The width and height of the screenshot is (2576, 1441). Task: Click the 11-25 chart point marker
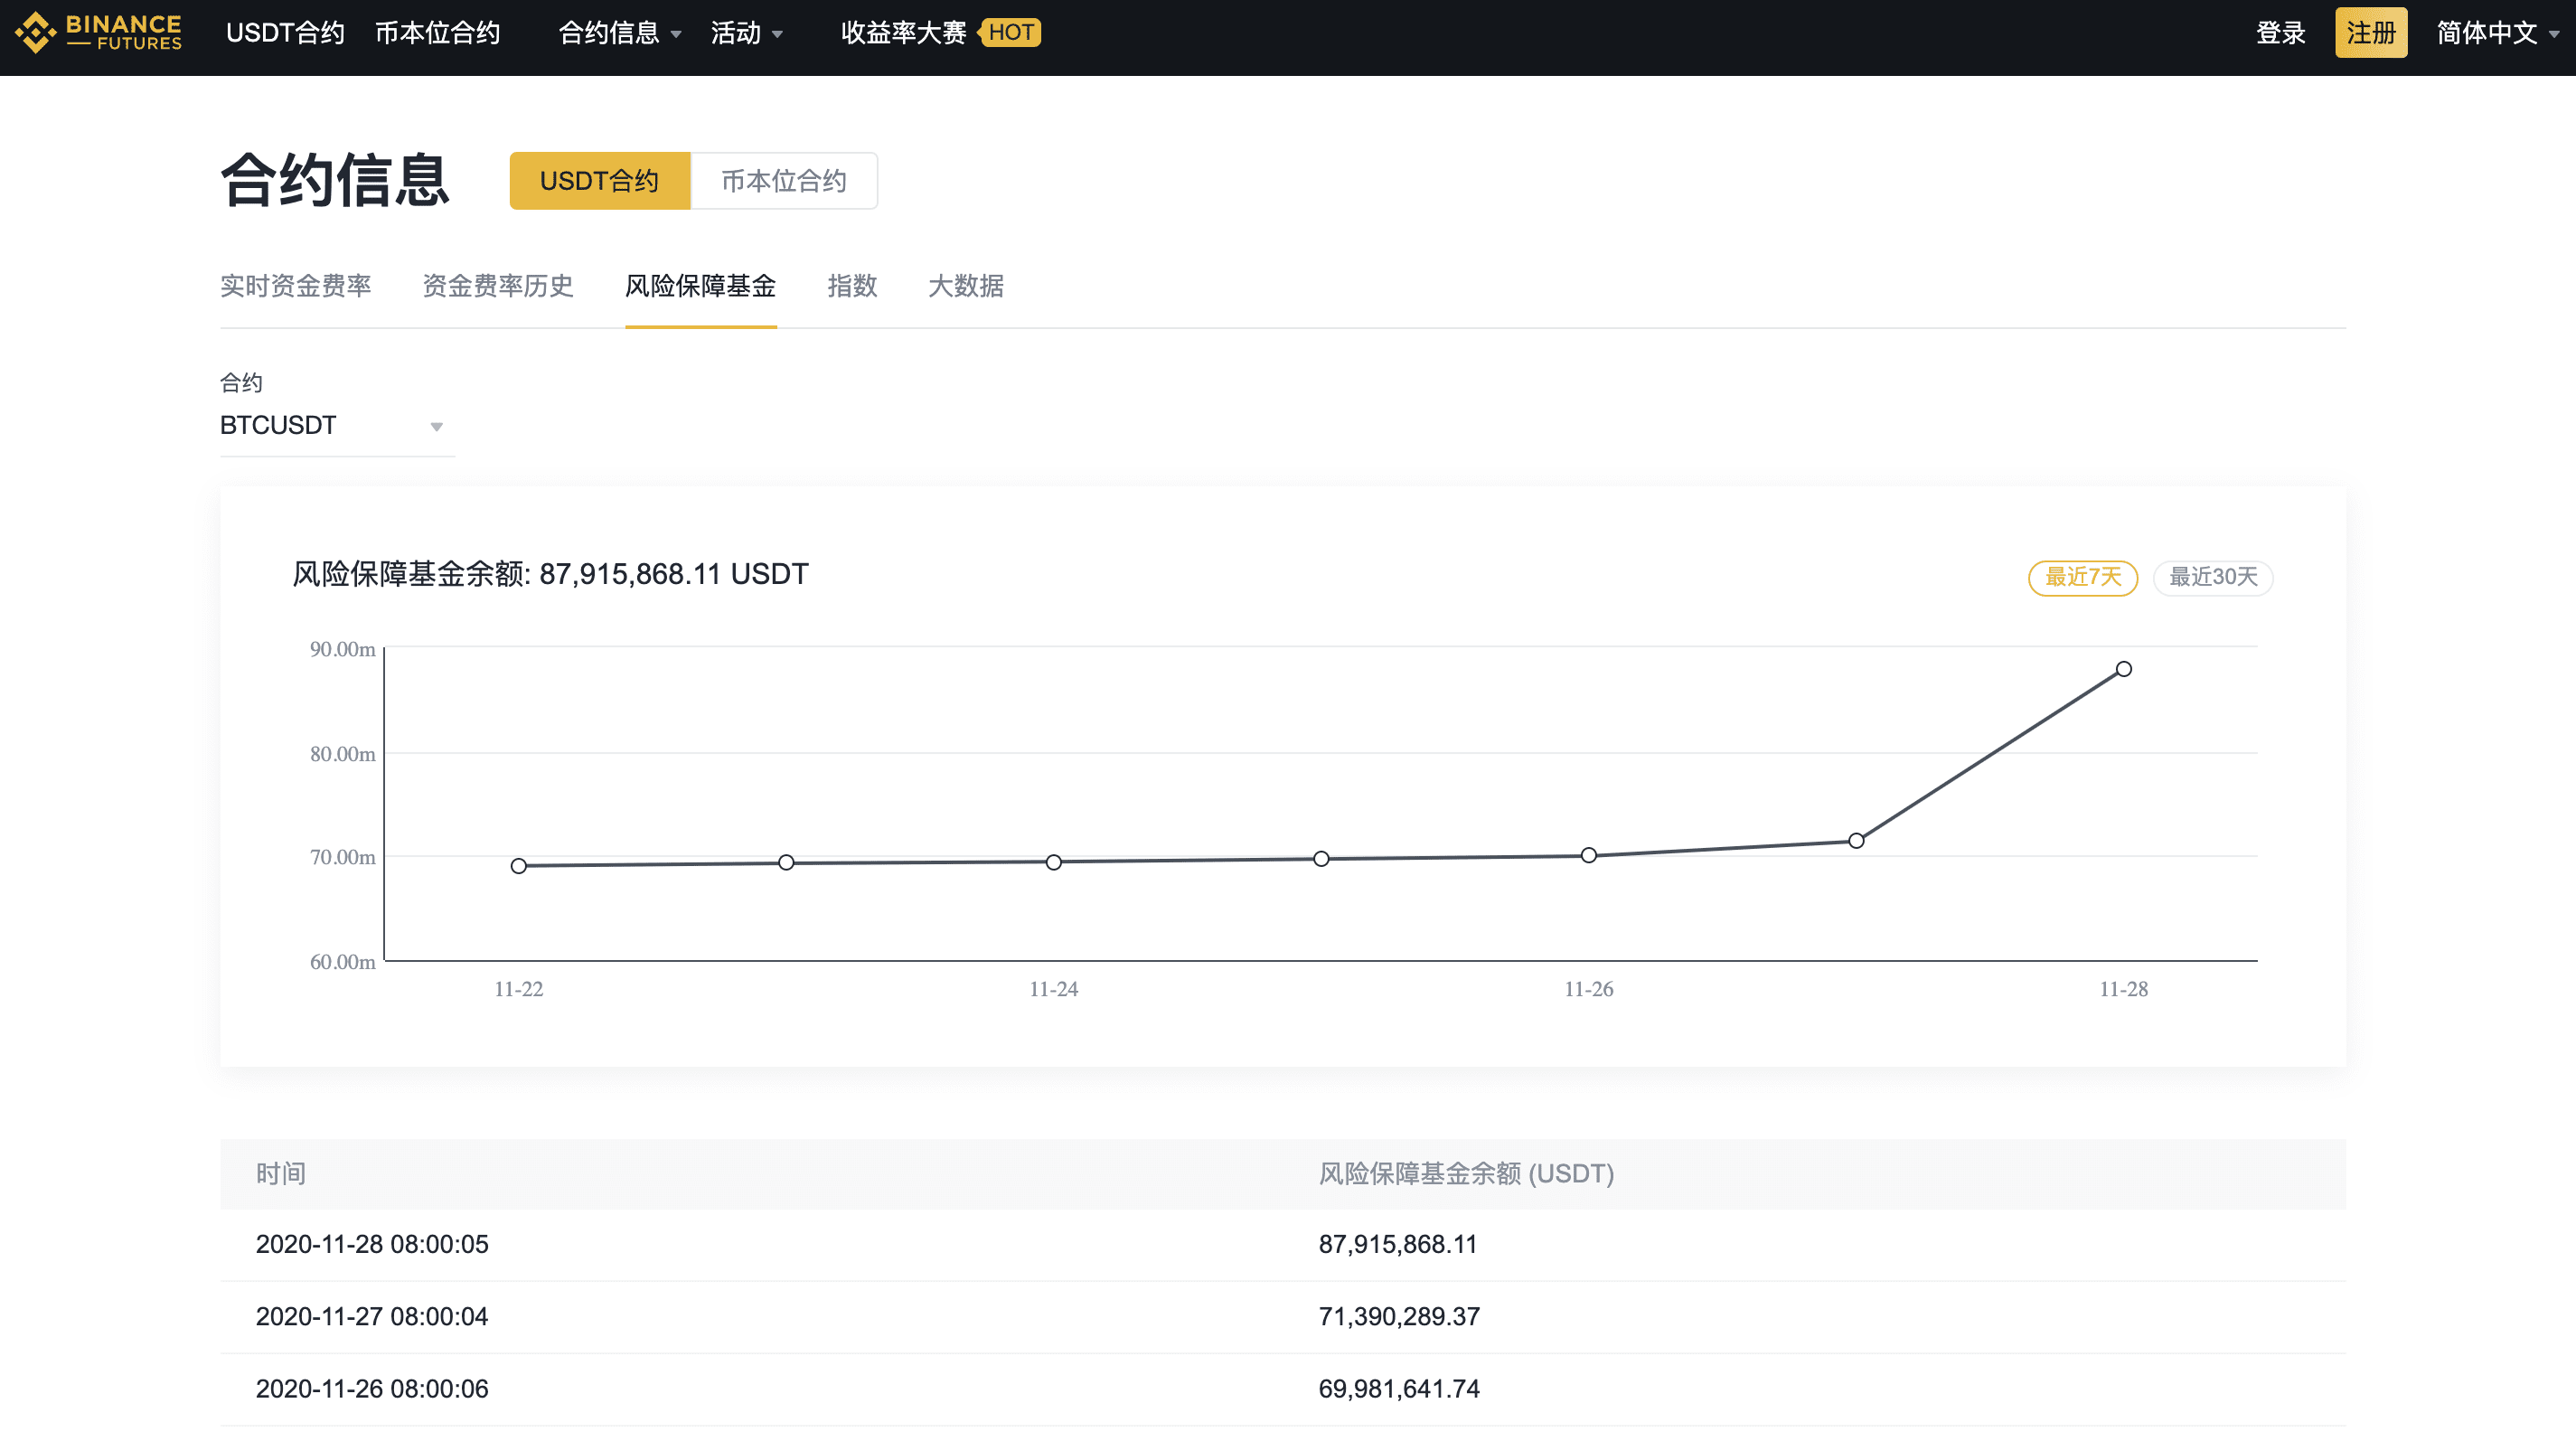(x=1321, y=859)
